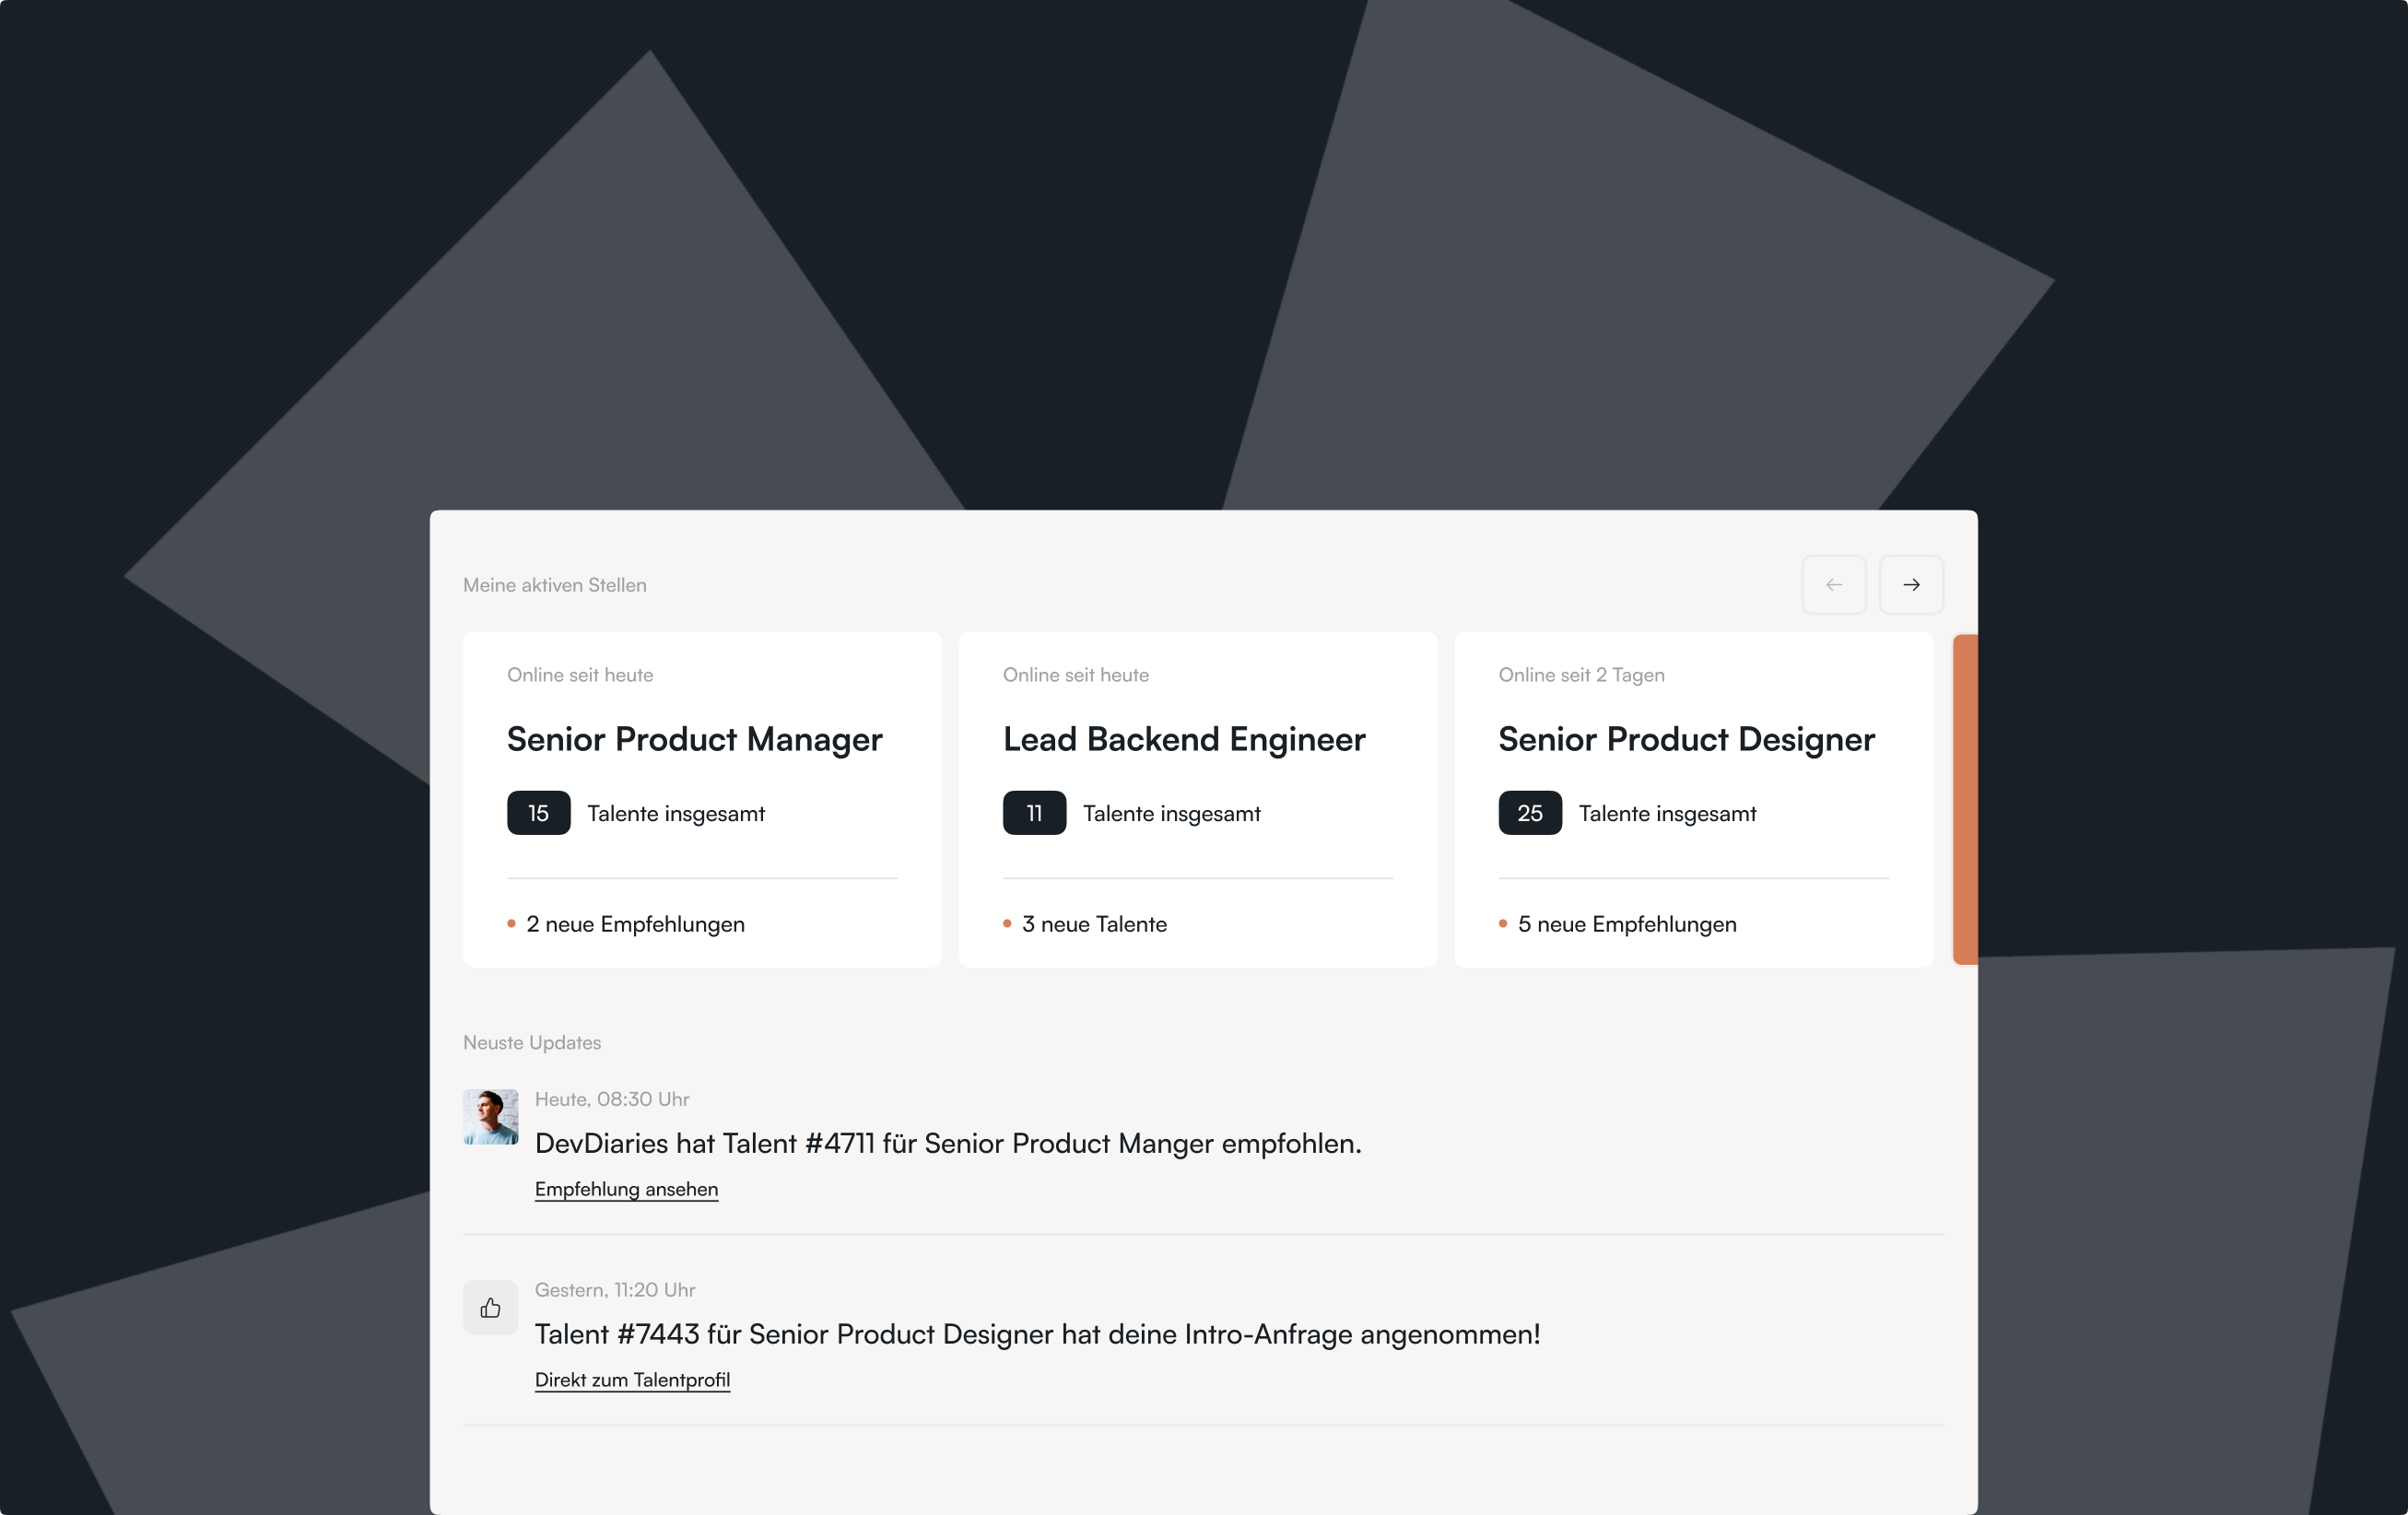Click the 15 talent count badge
Viewport: 2408px width, 1515px height.
[x=538, y=813]
